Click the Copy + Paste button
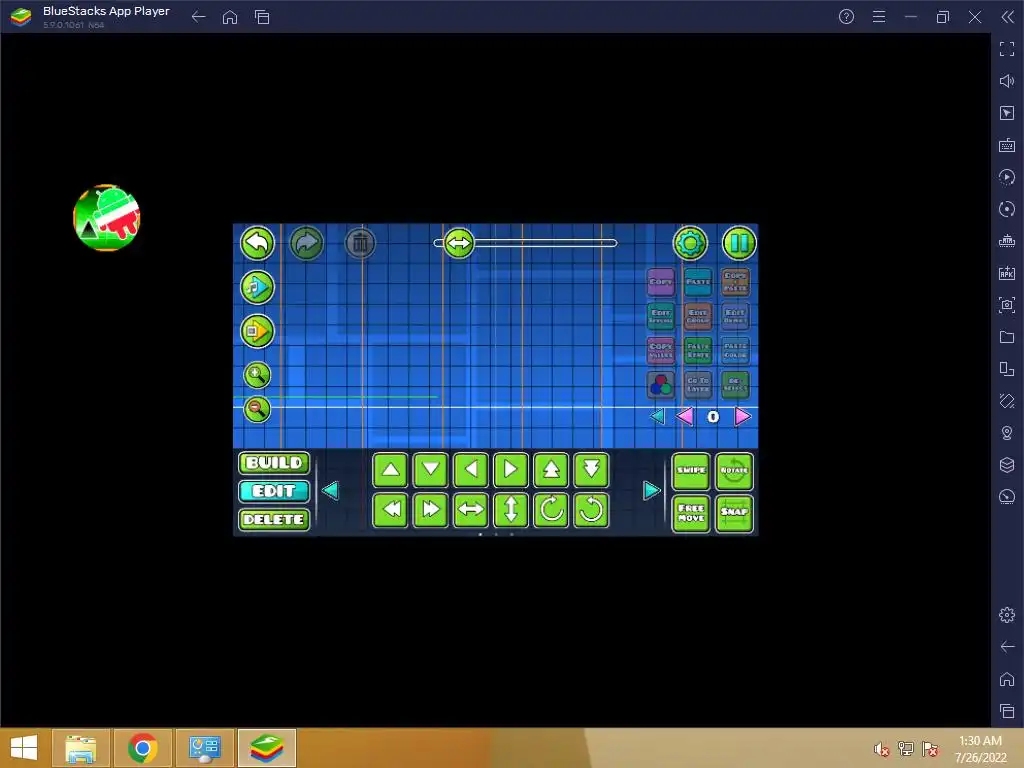This screenshot has width=1024, height=768. coord(735,282)
